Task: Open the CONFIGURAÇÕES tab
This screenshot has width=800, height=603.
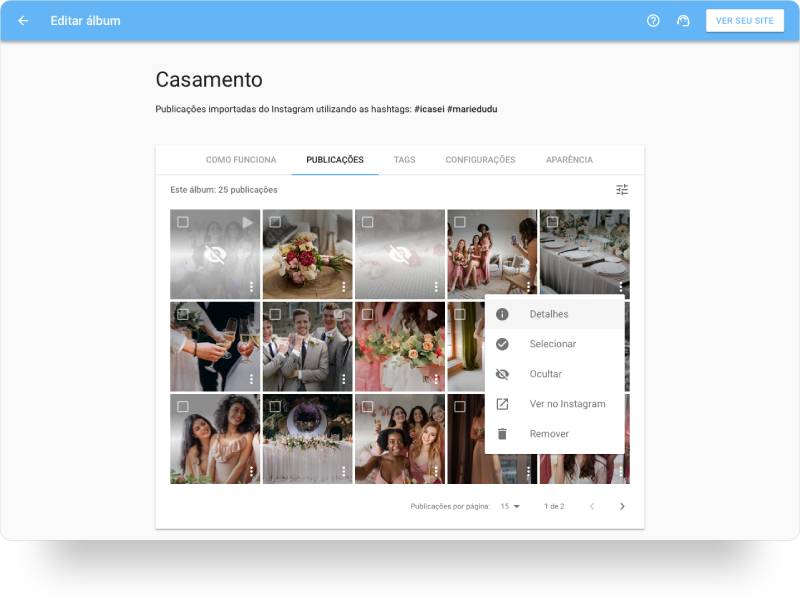Action: 482,159
